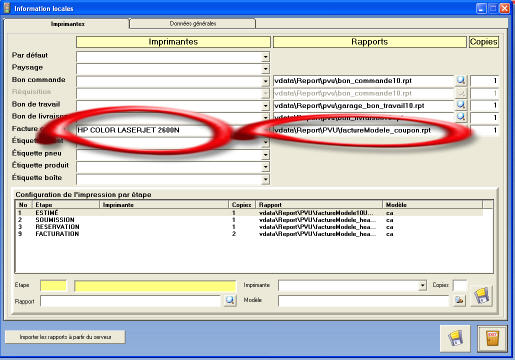Click the bottom floppy disk save button
Viewport: 515px width, 360px height.
[x=455, y=338]
